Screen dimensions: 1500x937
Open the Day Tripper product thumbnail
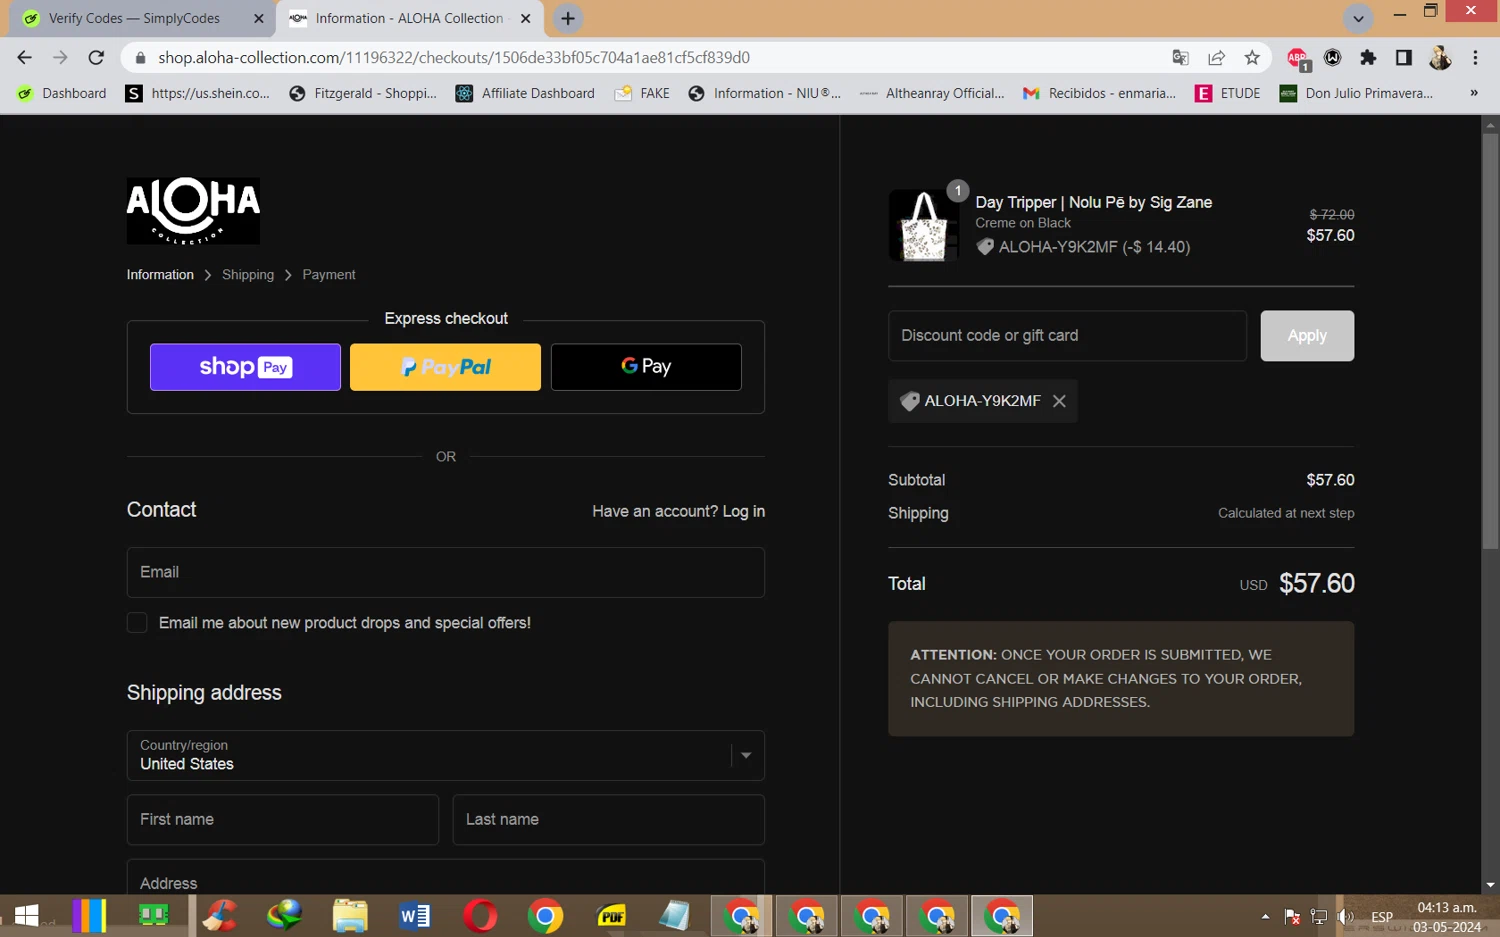pos(924,225)
